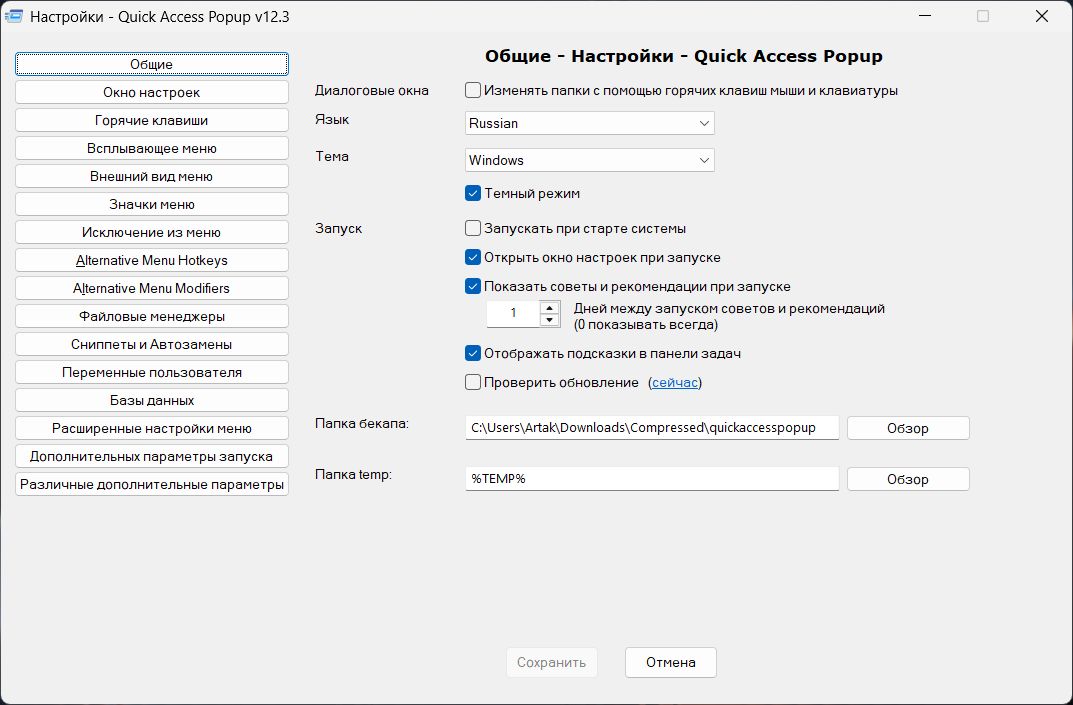Click the Отмена button
Screen dimensions: 1073x705
pos(671,663)
